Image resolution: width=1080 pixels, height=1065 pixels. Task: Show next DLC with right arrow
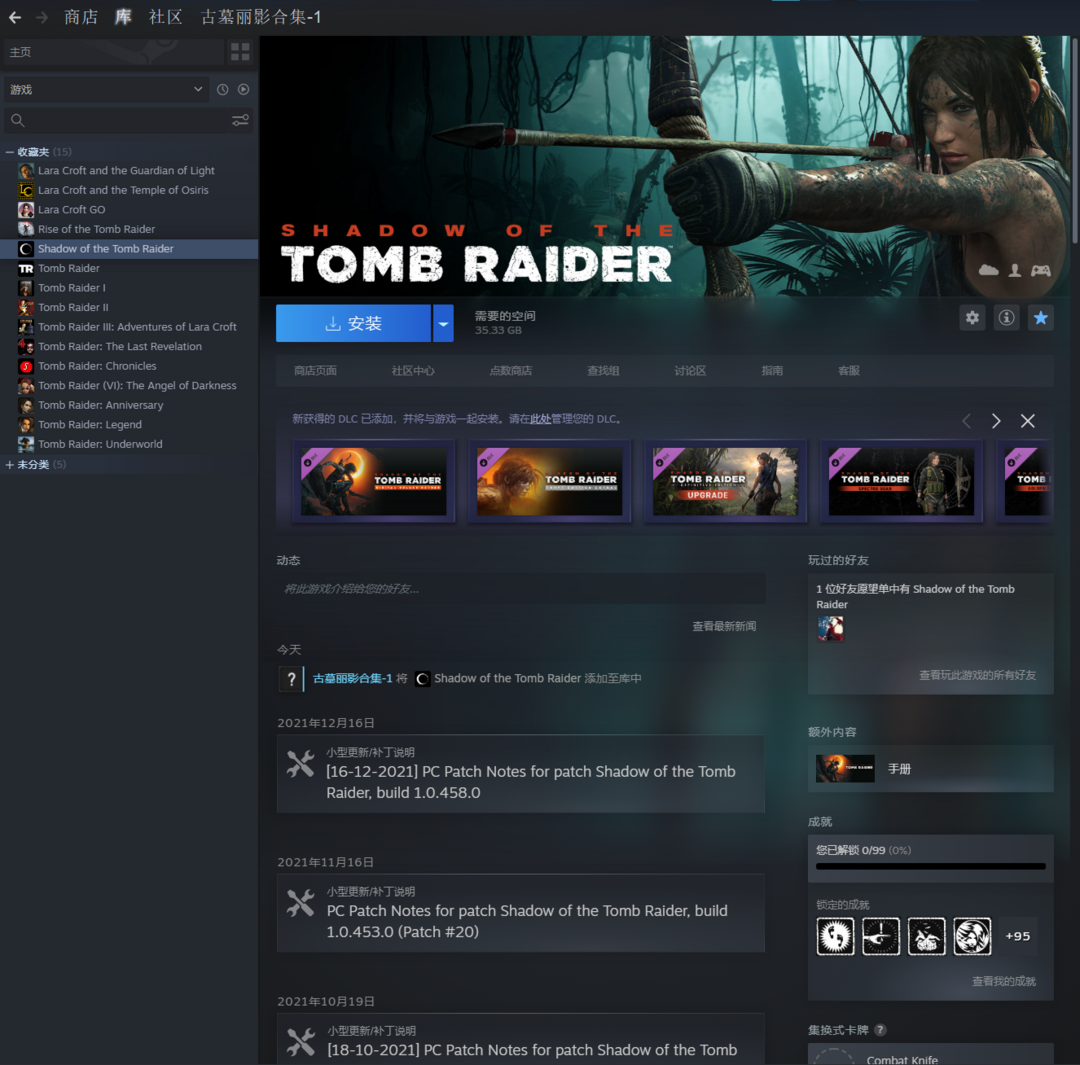[x=996, y=421]
